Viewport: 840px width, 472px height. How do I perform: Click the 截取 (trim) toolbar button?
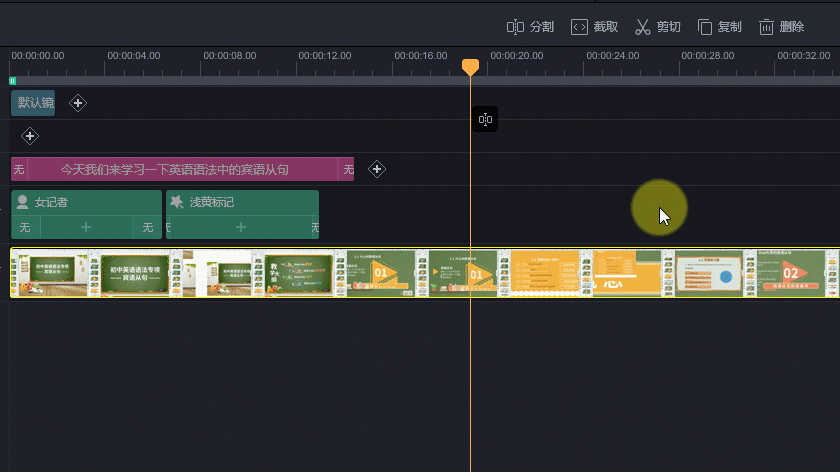[594, 27]
